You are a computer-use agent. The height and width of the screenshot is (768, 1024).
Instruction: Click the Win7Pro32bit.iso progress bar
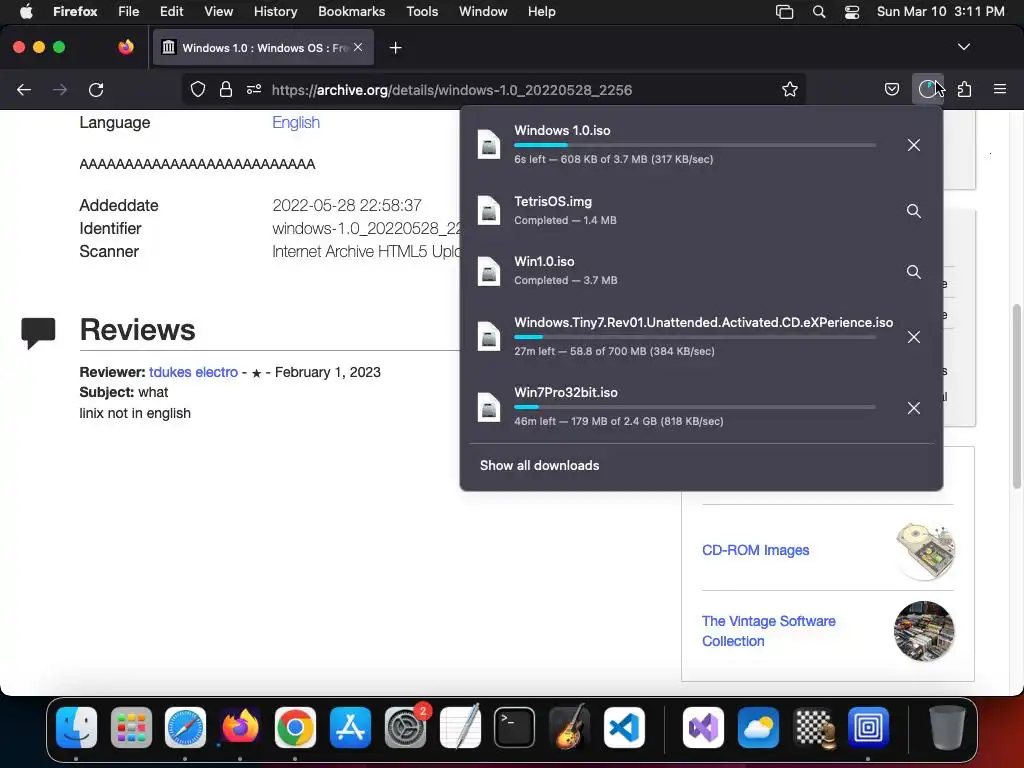point(695,407)
